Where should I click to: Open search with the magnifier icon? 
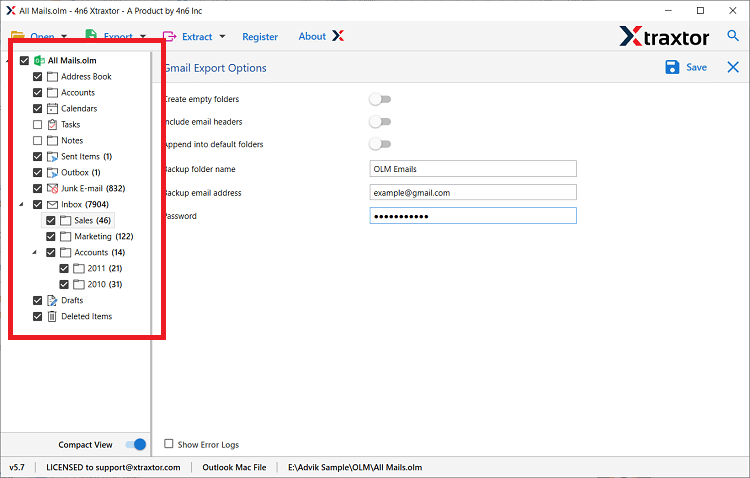coord(732,35)
